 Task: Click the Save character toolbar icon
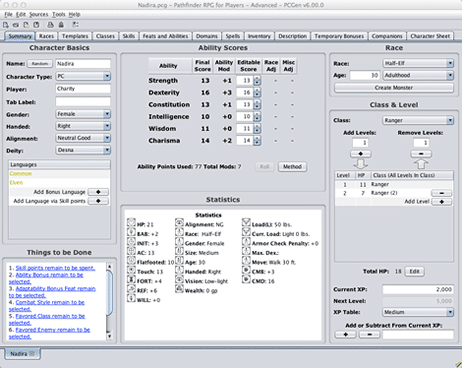coord(36,25)
